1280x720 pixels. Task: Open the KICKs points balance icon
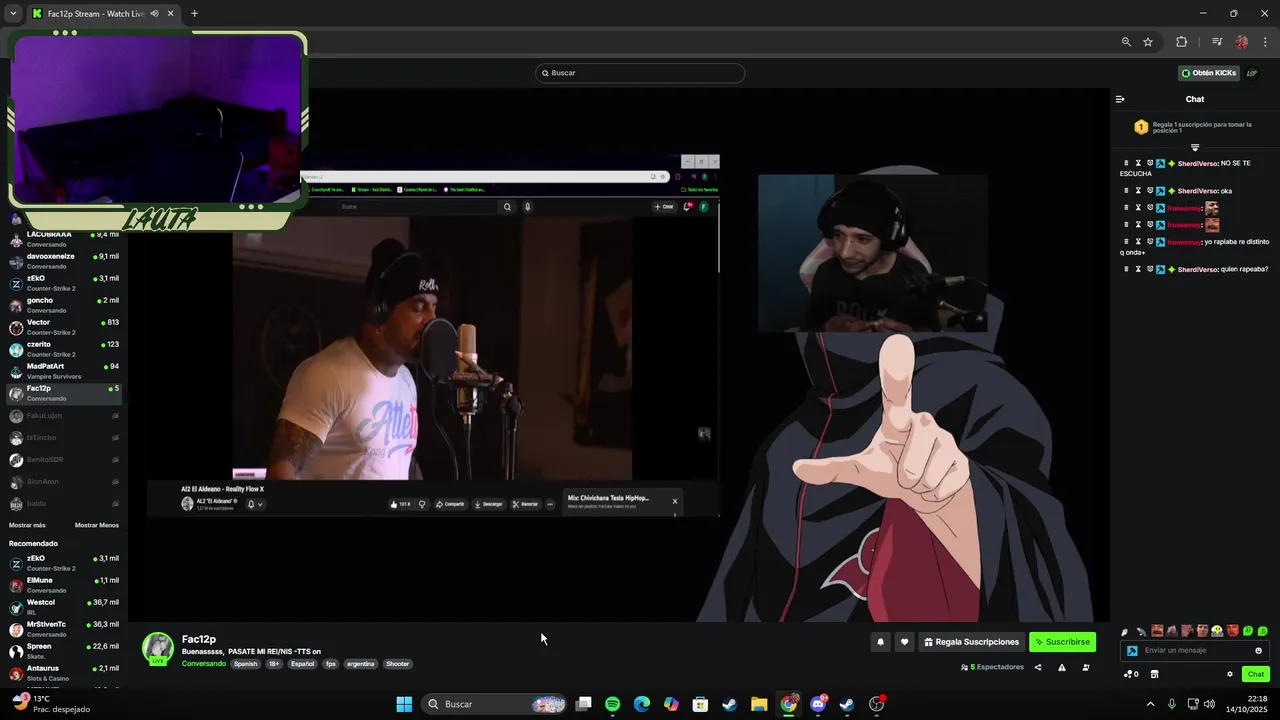pos(1131,674)
